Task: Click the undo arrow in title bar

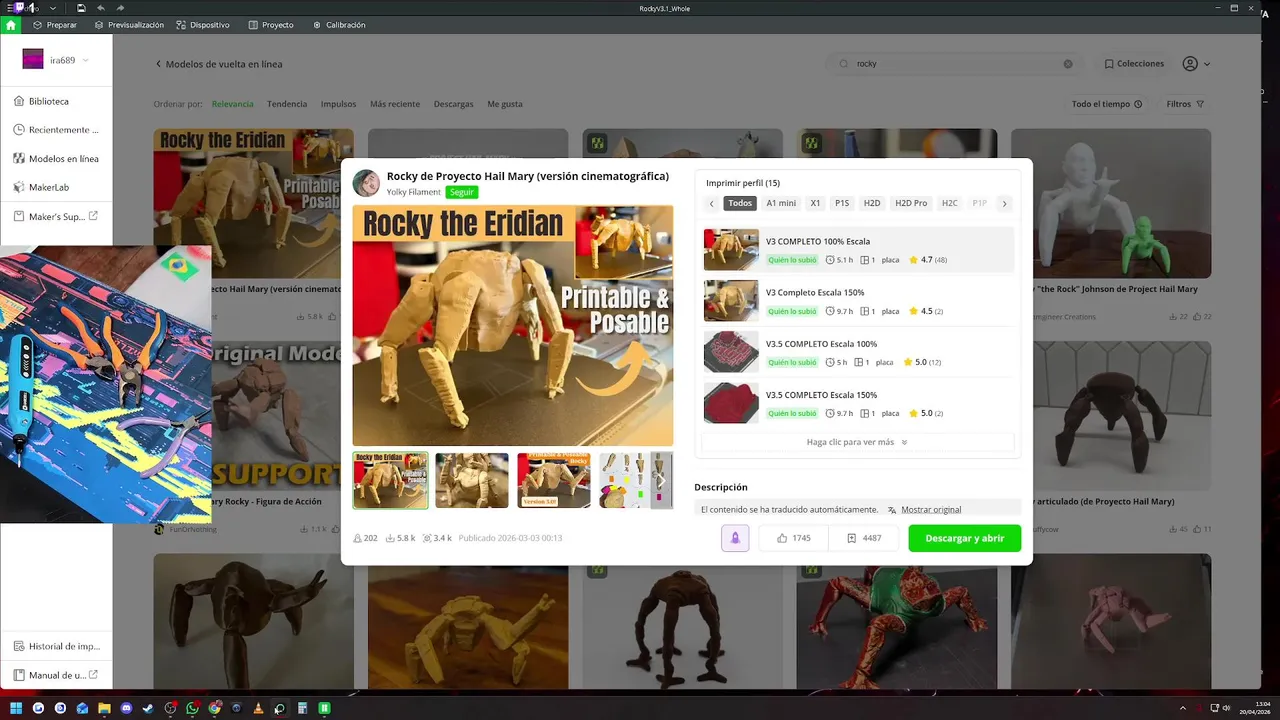Action: (101, 8)
